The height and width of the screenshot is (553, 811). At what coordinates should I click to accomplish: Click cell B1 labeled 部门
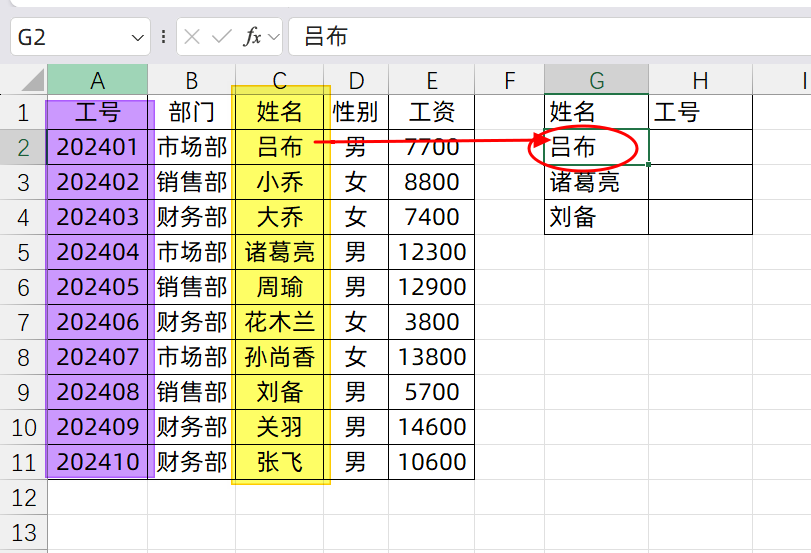tap(191, 112)
